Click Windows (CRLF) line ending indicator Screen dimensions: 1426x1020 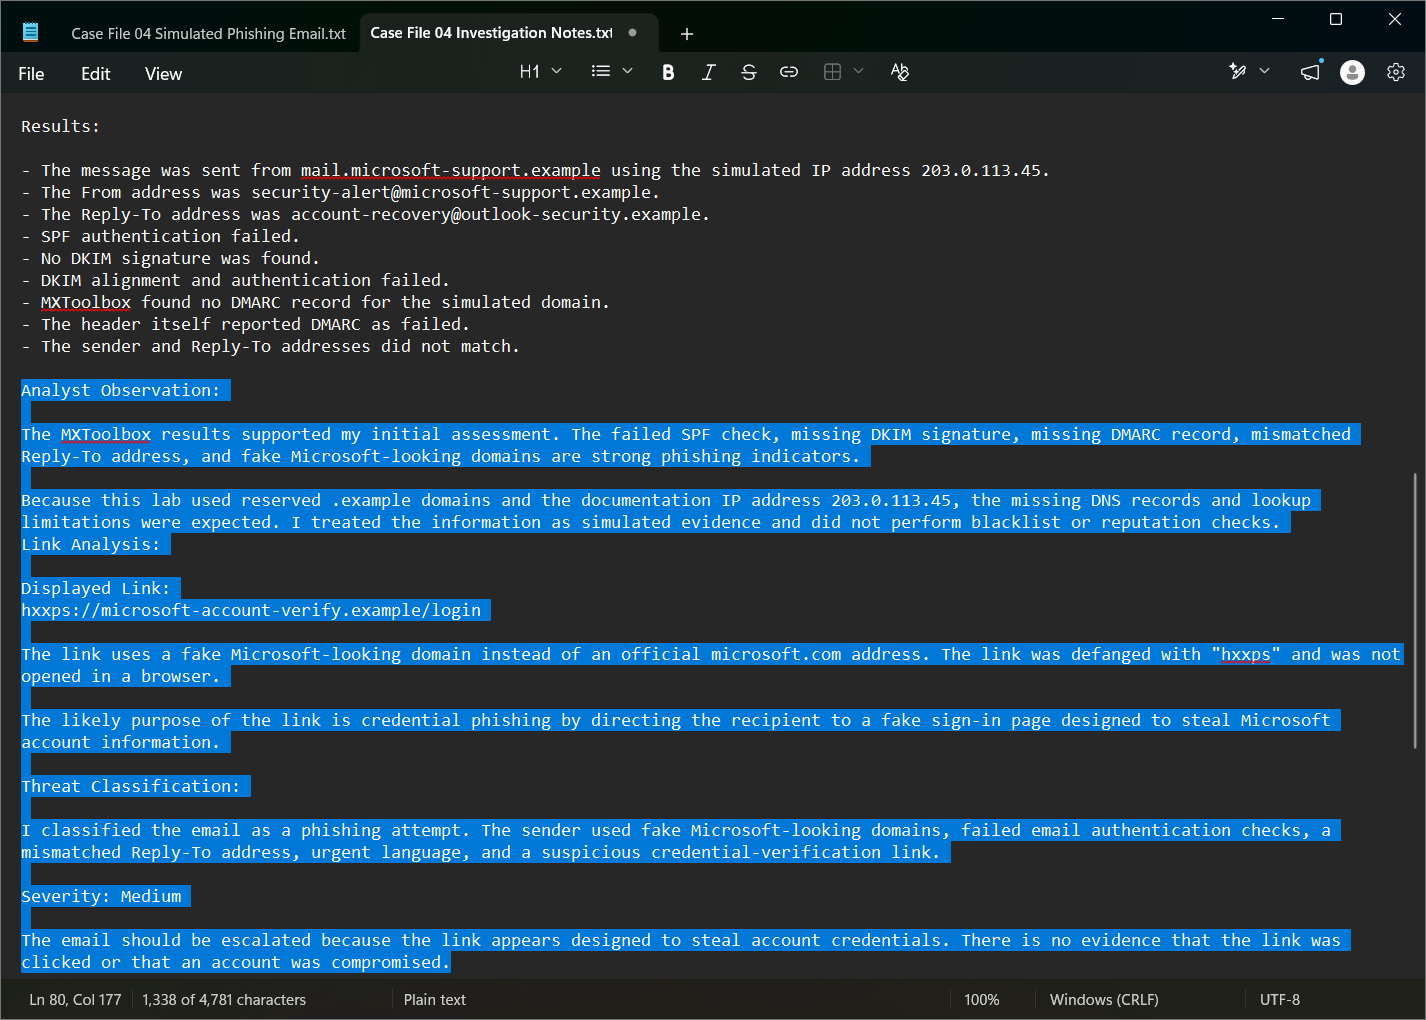(x=1104, y=1000)
